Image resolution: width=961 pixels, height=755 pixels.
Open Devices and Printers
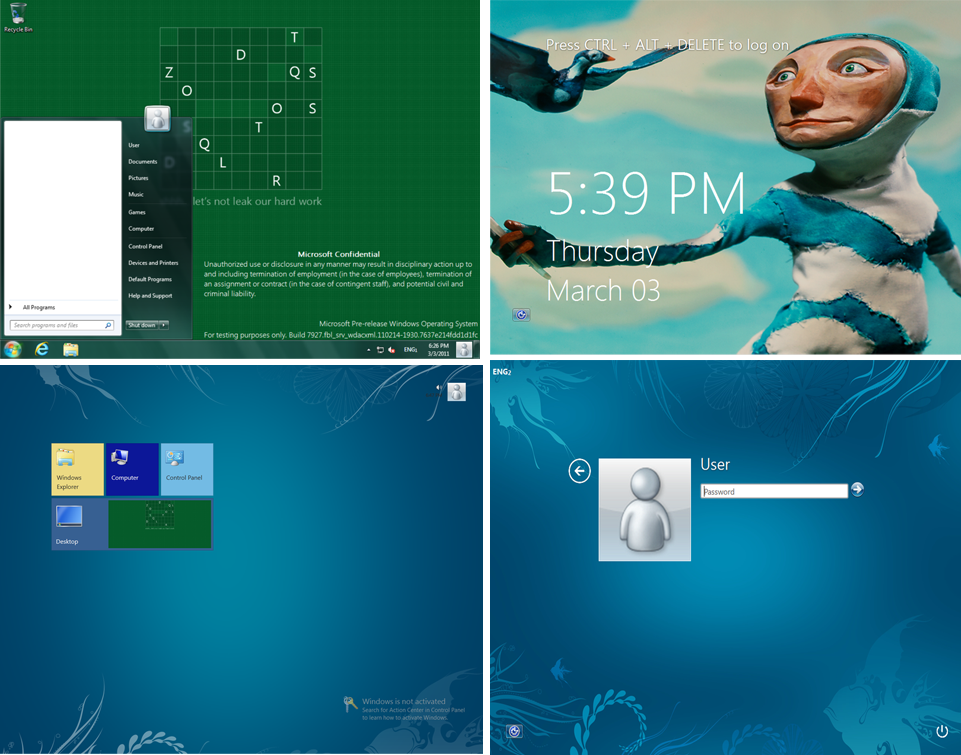point(153,263)
